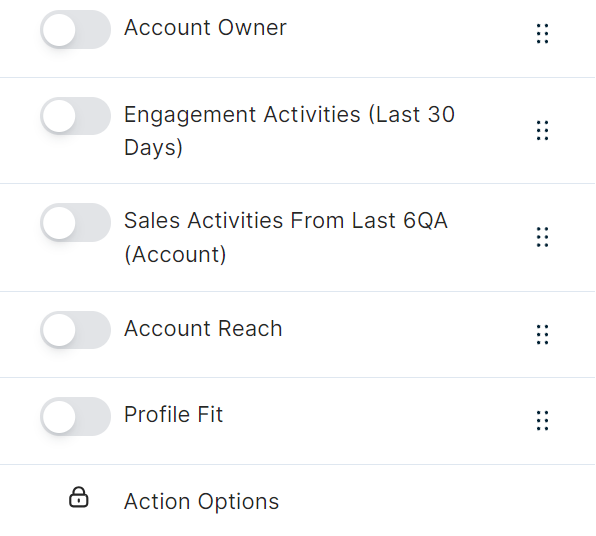Viewport: 596px width, 536px height.
Task: Enable the Account Owner toggle
Action: pyautogui.click(x=76, y=30)
